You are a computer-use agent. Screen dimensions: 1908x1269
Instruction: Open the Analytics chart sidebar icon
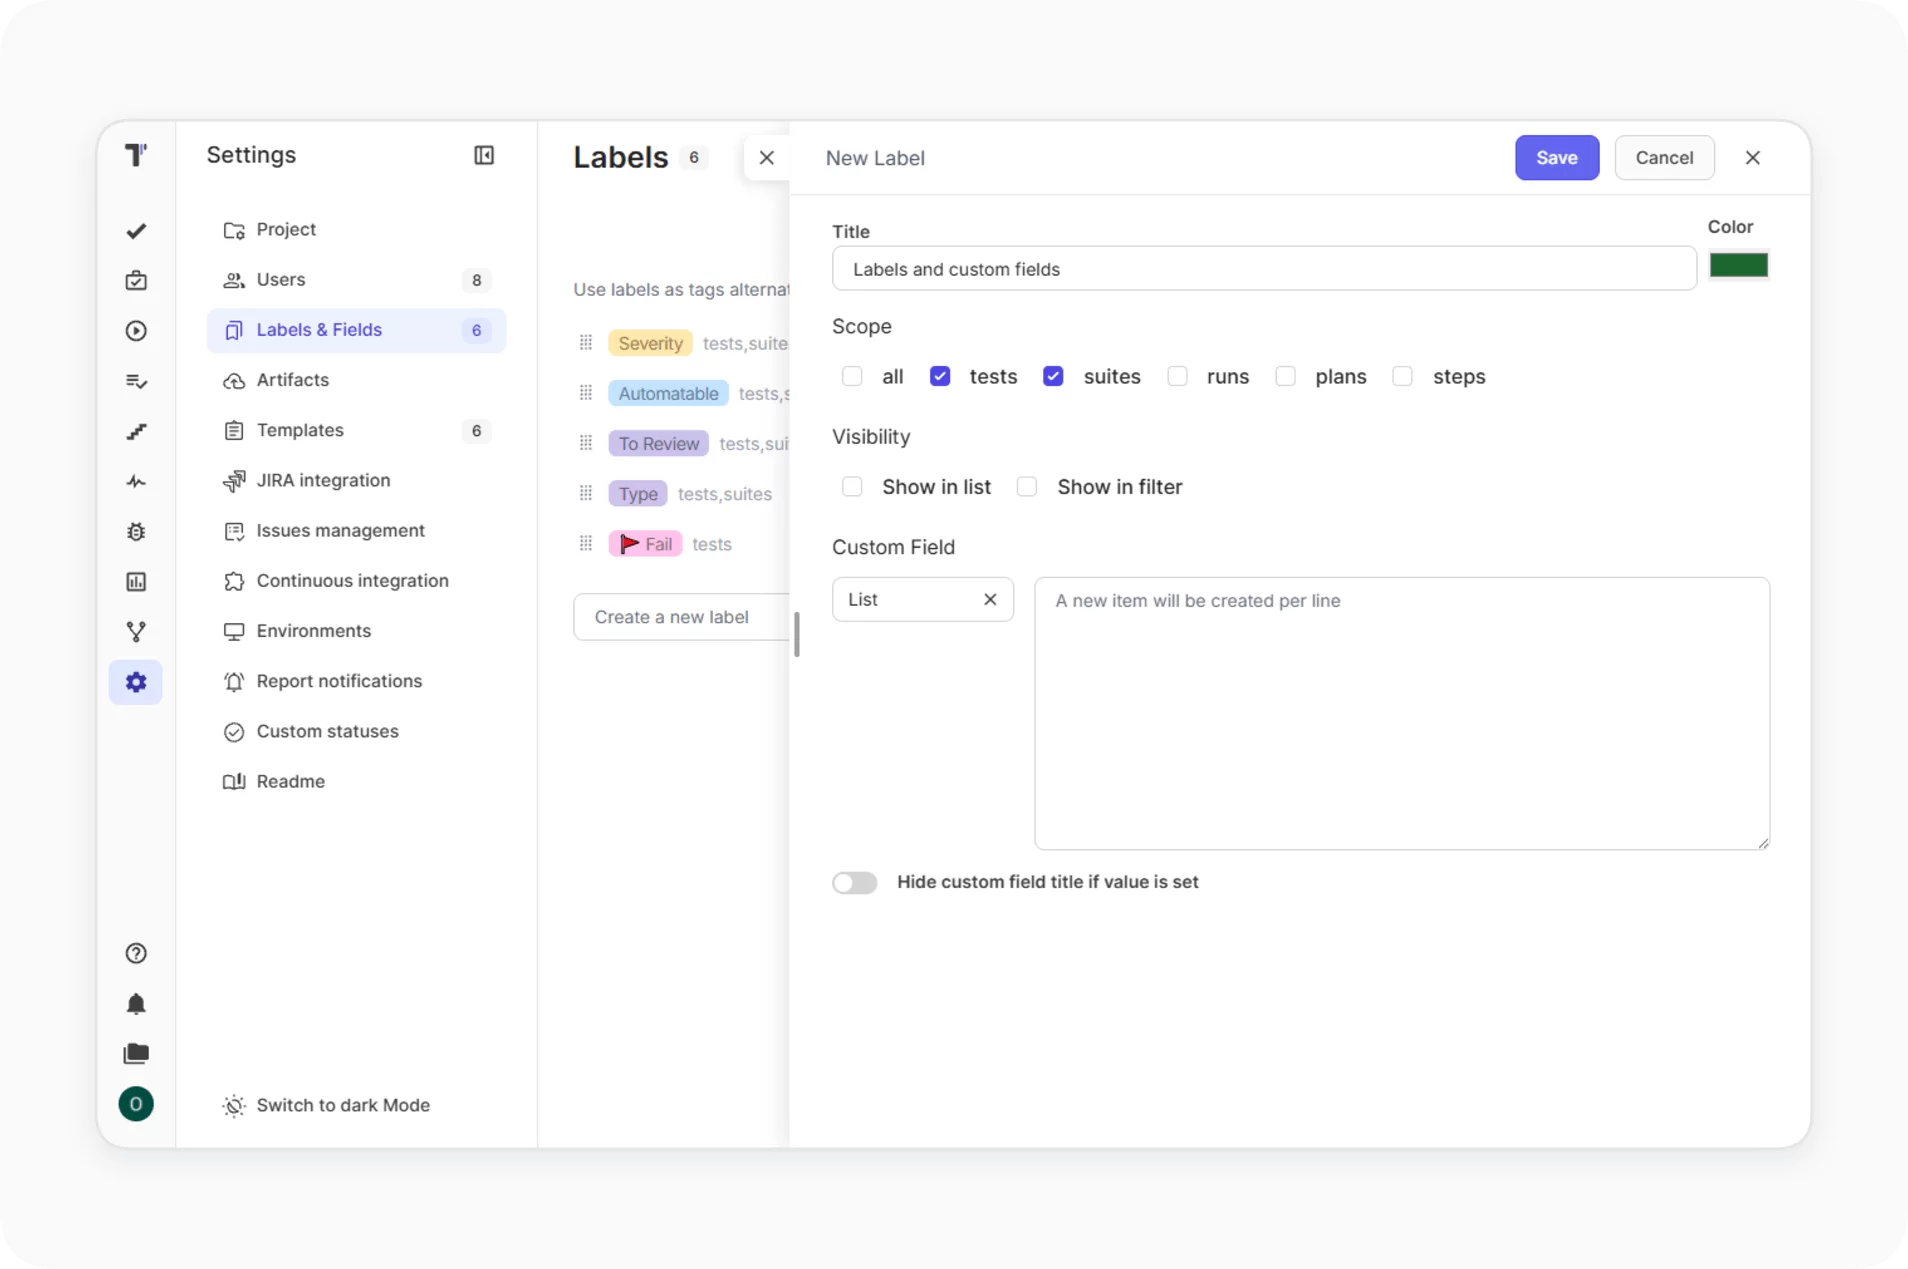click(136, 582)
